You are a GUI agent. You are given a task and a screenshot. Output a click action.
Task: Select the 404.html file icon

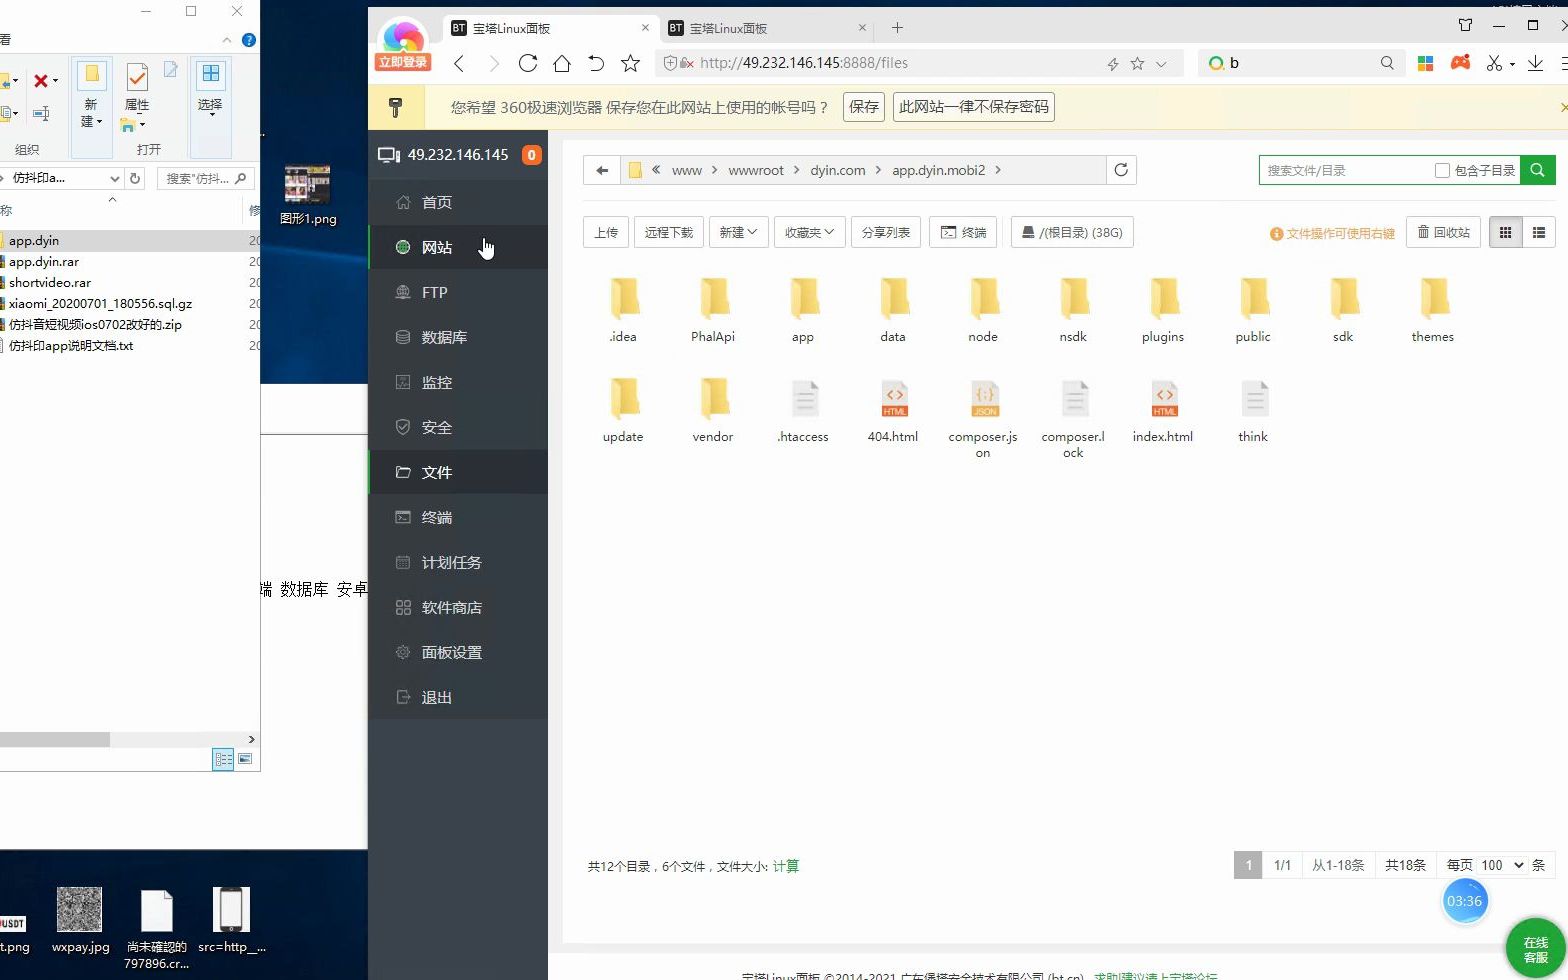coord(894,398)
